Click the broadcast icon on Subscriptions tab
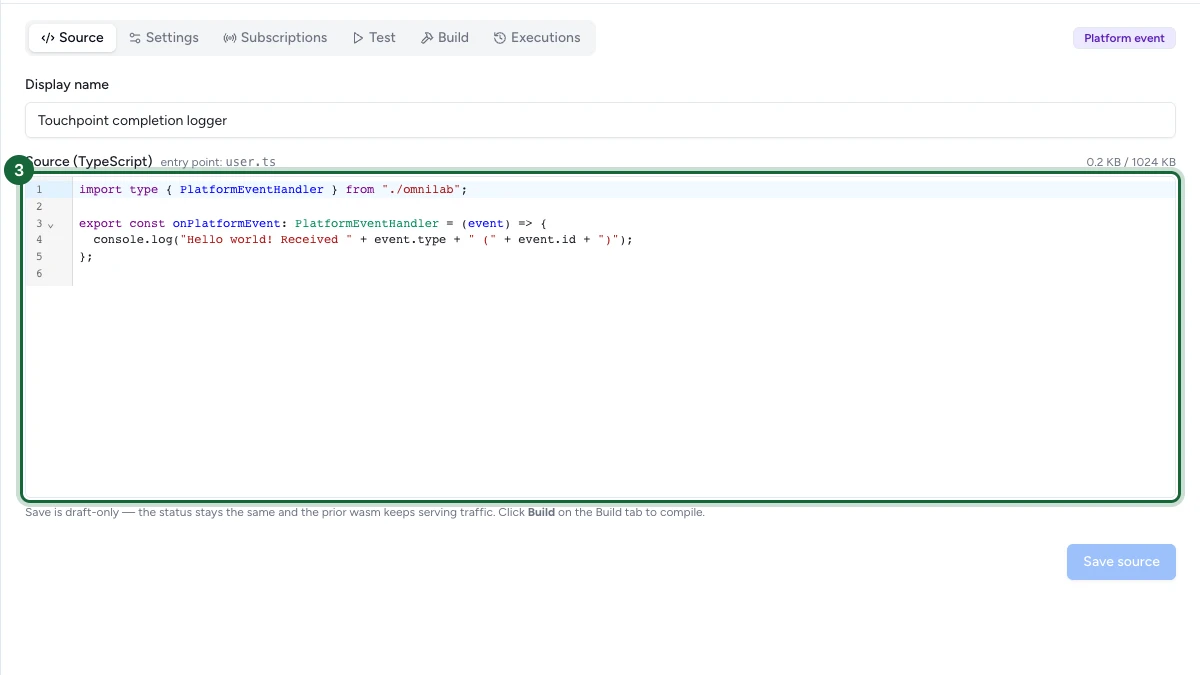The width and height of the screenshot is (1200, 675). coord(230,38)
